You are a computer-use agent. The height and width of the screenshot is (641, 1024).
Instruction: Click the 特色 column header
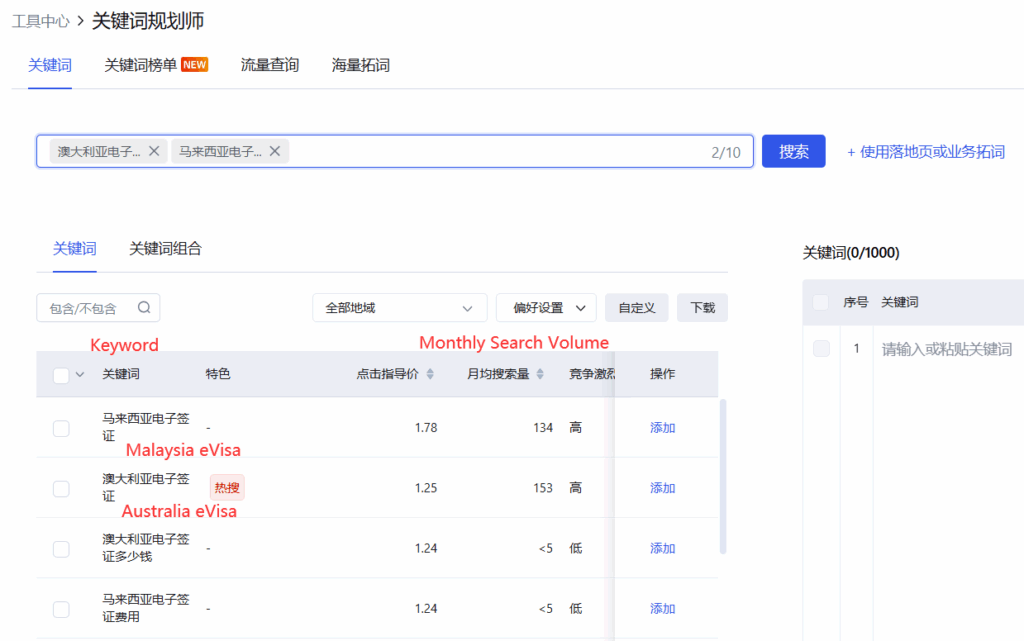tap(217, 374)
